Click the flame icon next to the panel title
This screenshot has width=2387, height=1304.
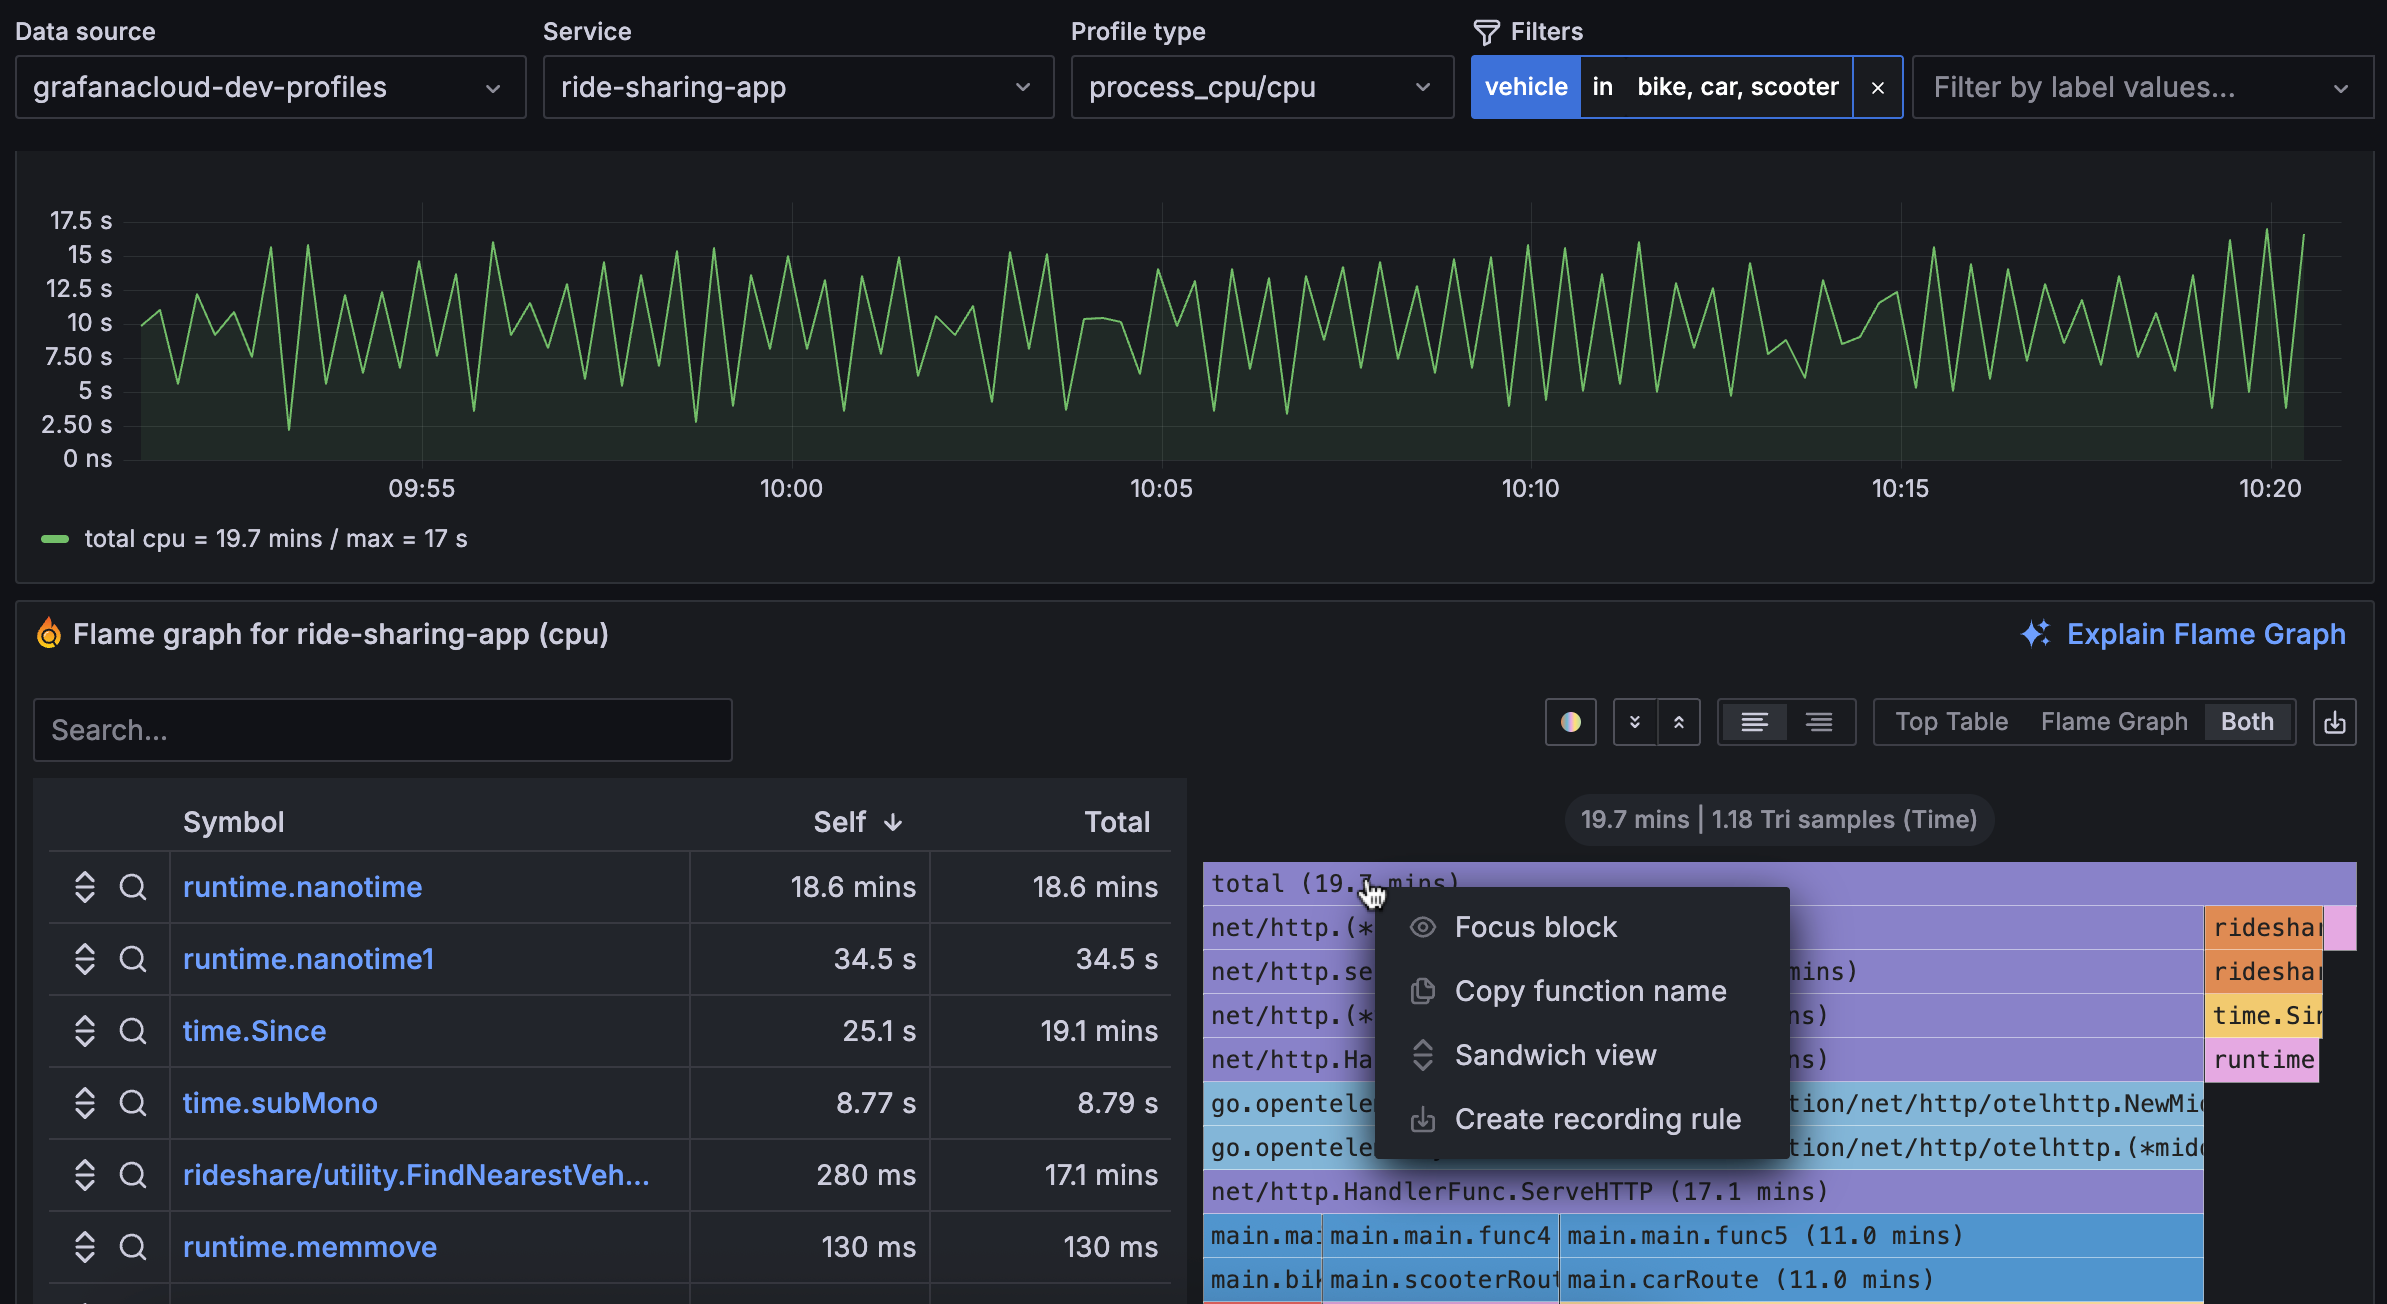coord(48,633)
